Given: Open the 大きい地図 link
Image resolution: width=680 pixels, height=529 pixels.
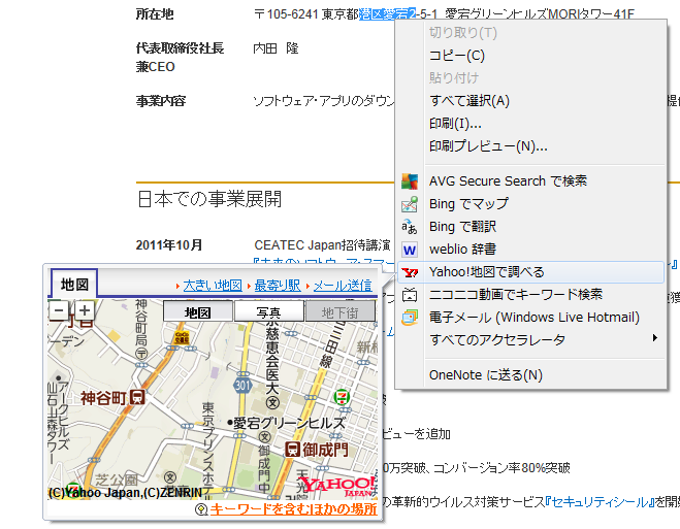Looking at the screenshot, I should 212,285.
